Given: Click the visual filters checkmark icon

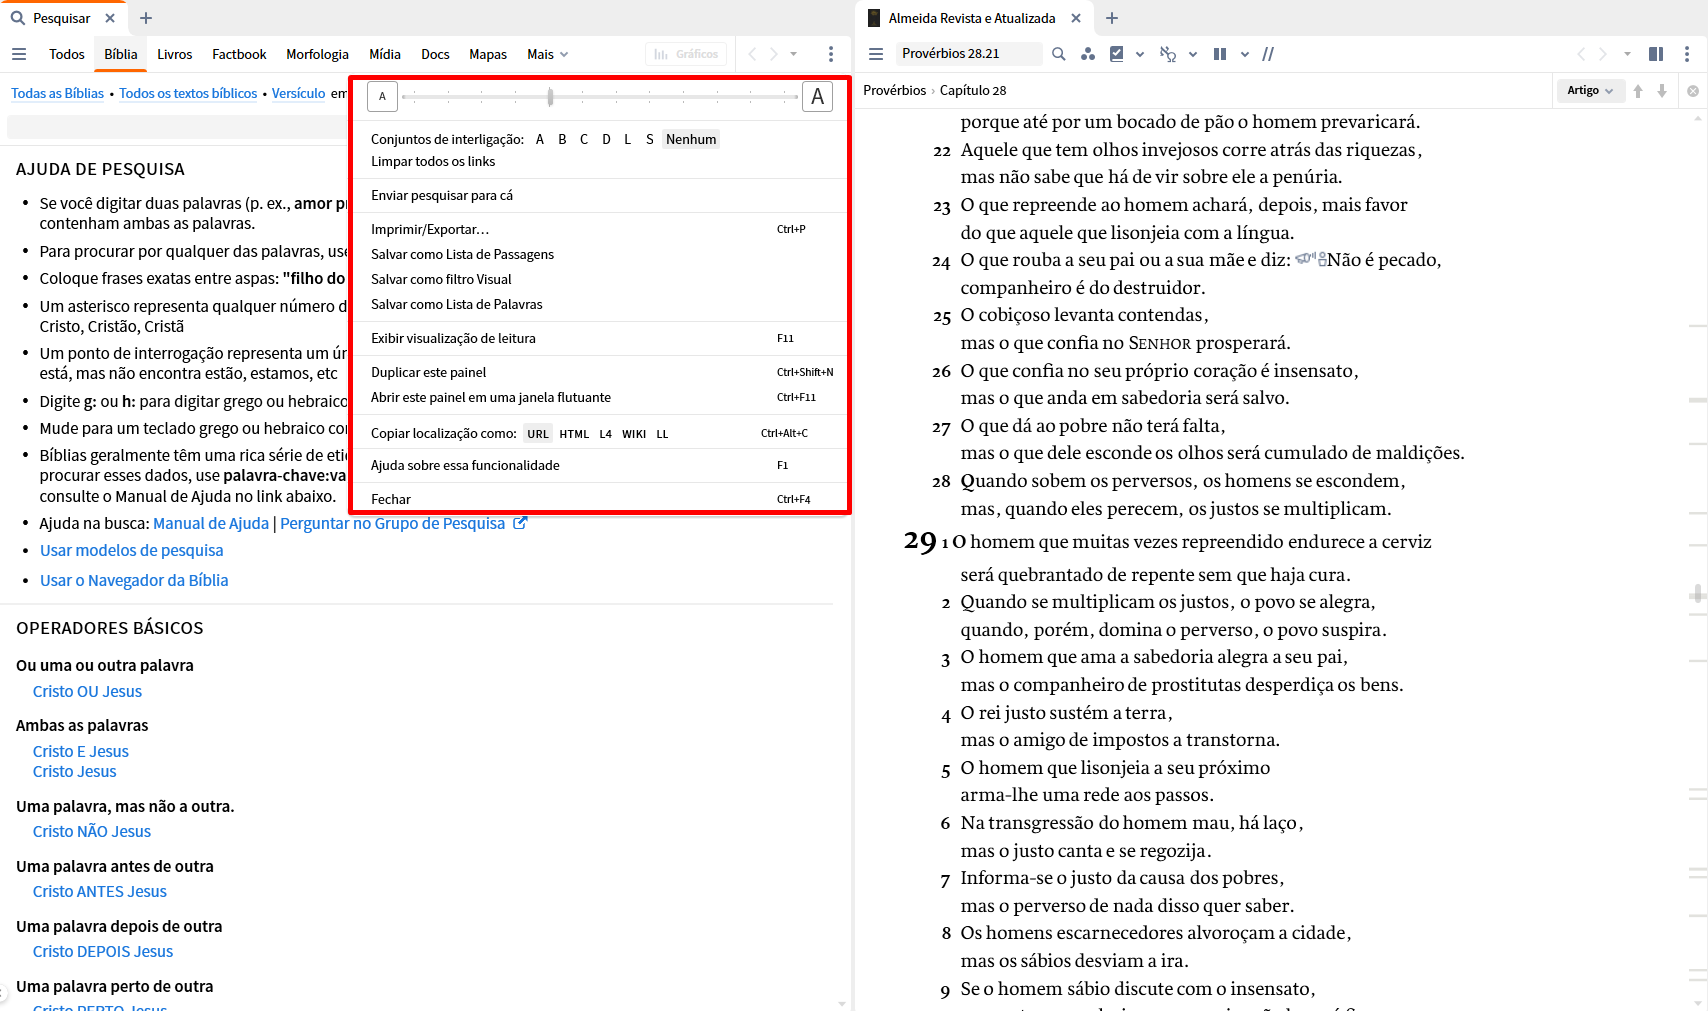Looking at the screenshot, I should (1117, 54).
